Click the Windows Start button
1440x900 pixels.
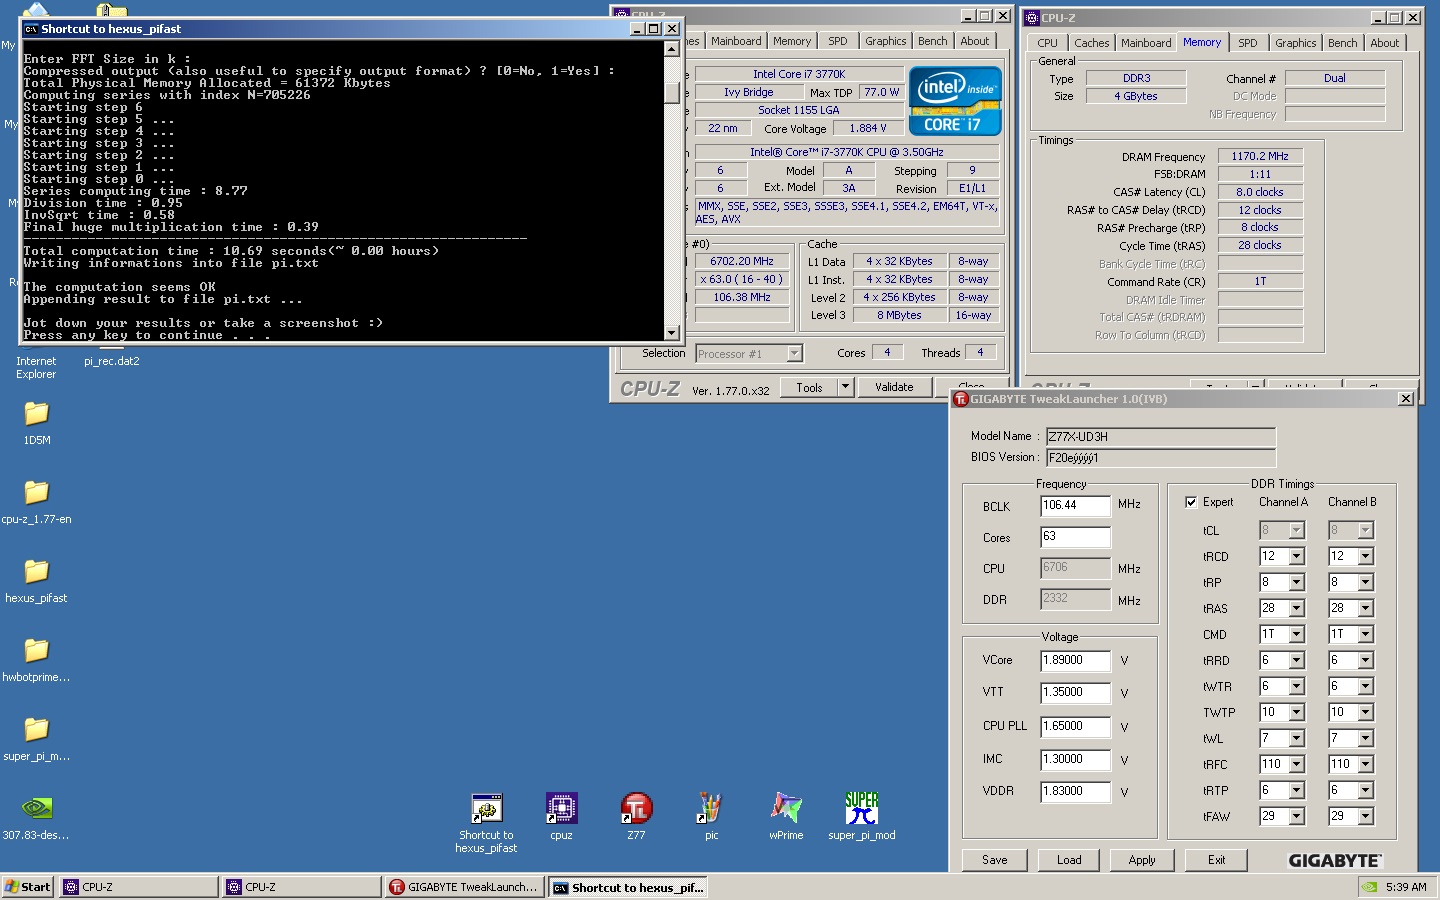pyautogui.click(x=27, y=887)
